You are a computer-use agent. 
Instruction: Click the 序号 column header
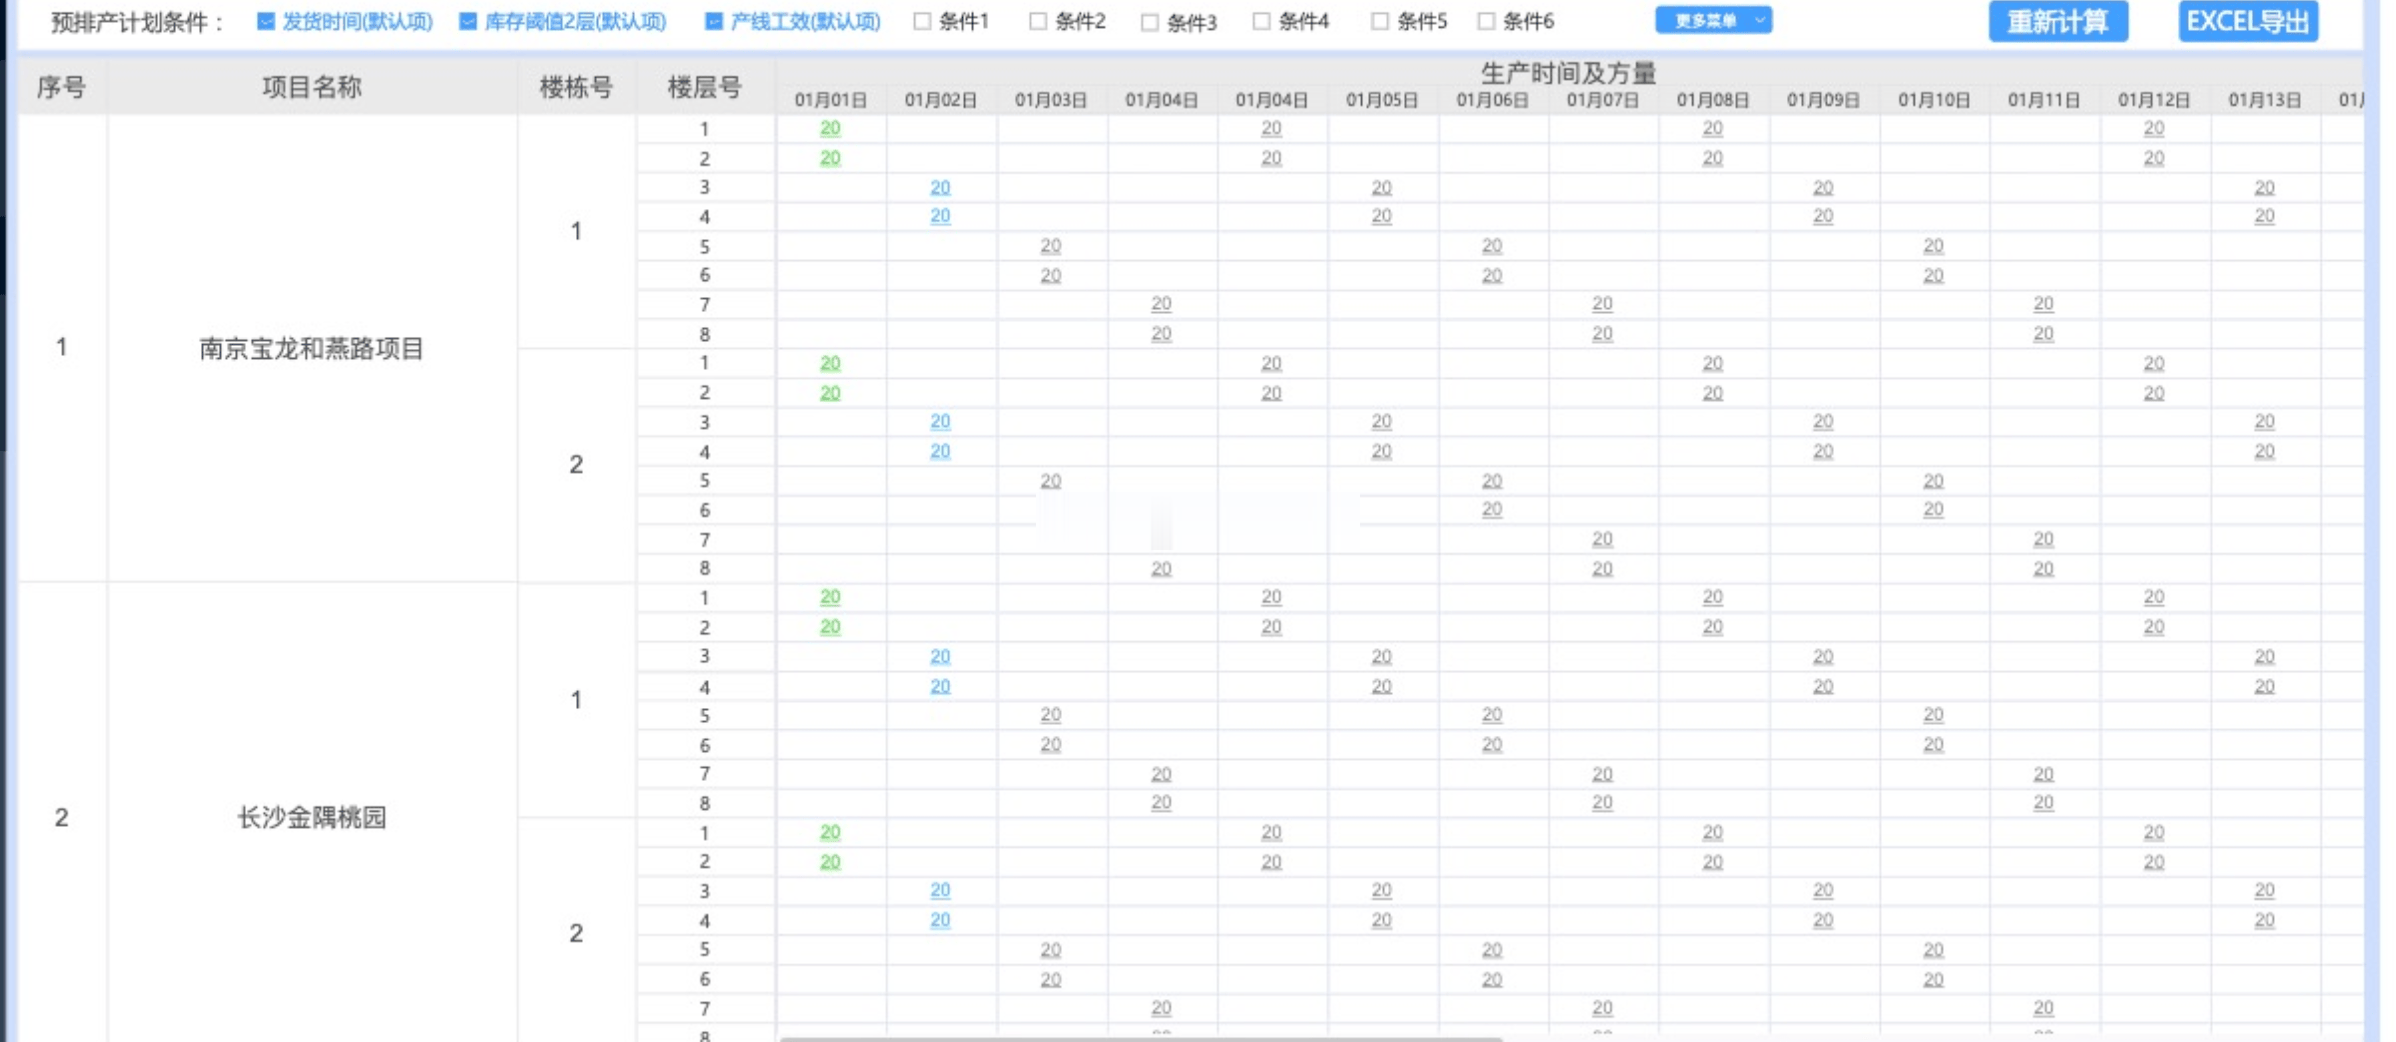(61, 87)
